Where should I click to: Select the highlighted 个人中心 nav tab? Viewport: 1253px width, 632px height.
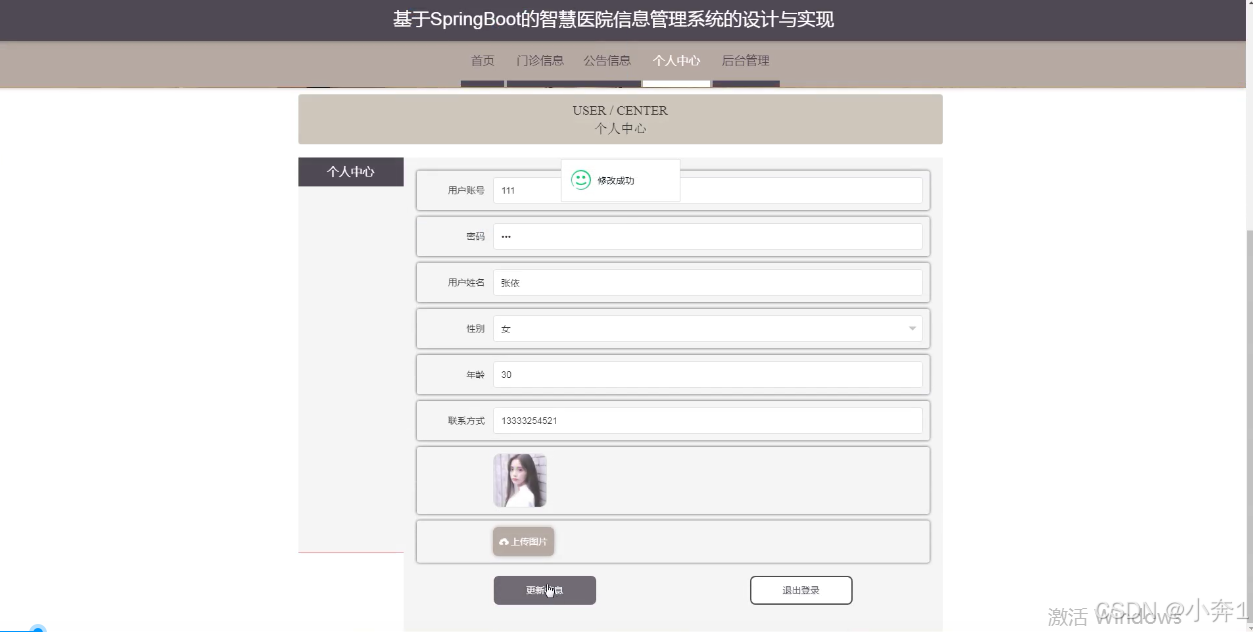[x=676, y=60]
